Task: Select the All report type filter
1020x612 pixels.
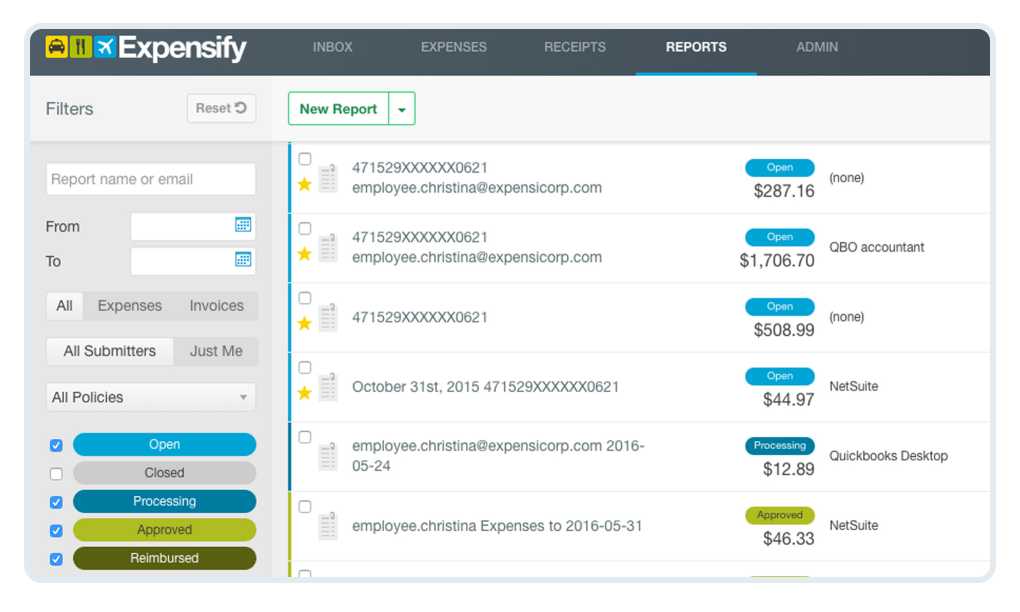Action: (64, 306)
